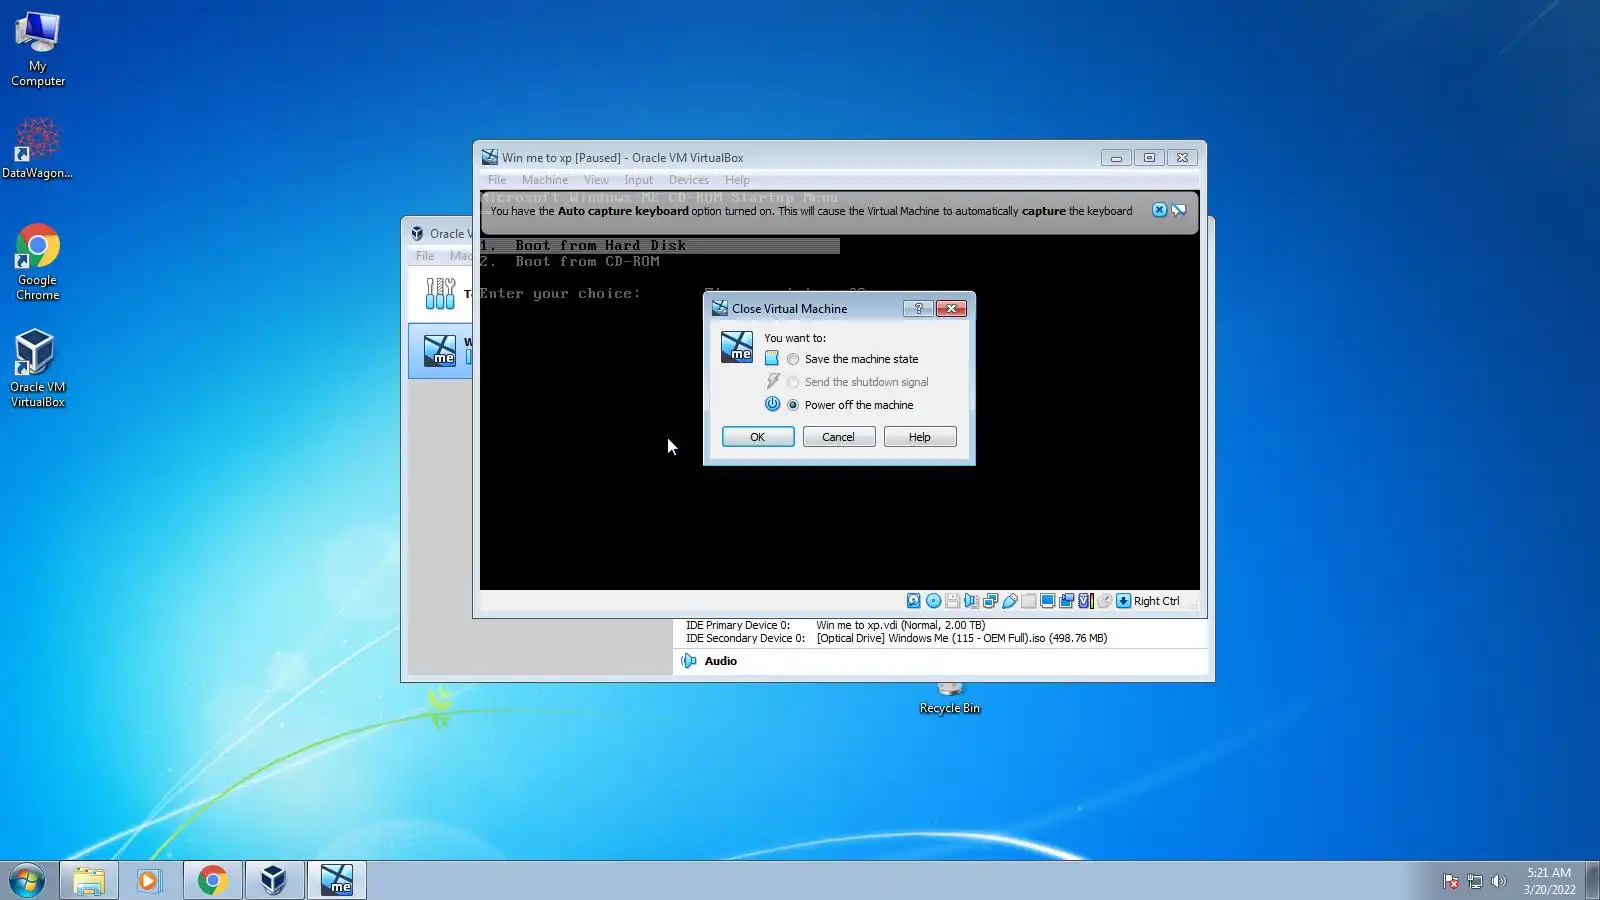Open the audio status indicator
This screenshot has height=900, width=1600.
pyautogui.click(x=971, y=601)
